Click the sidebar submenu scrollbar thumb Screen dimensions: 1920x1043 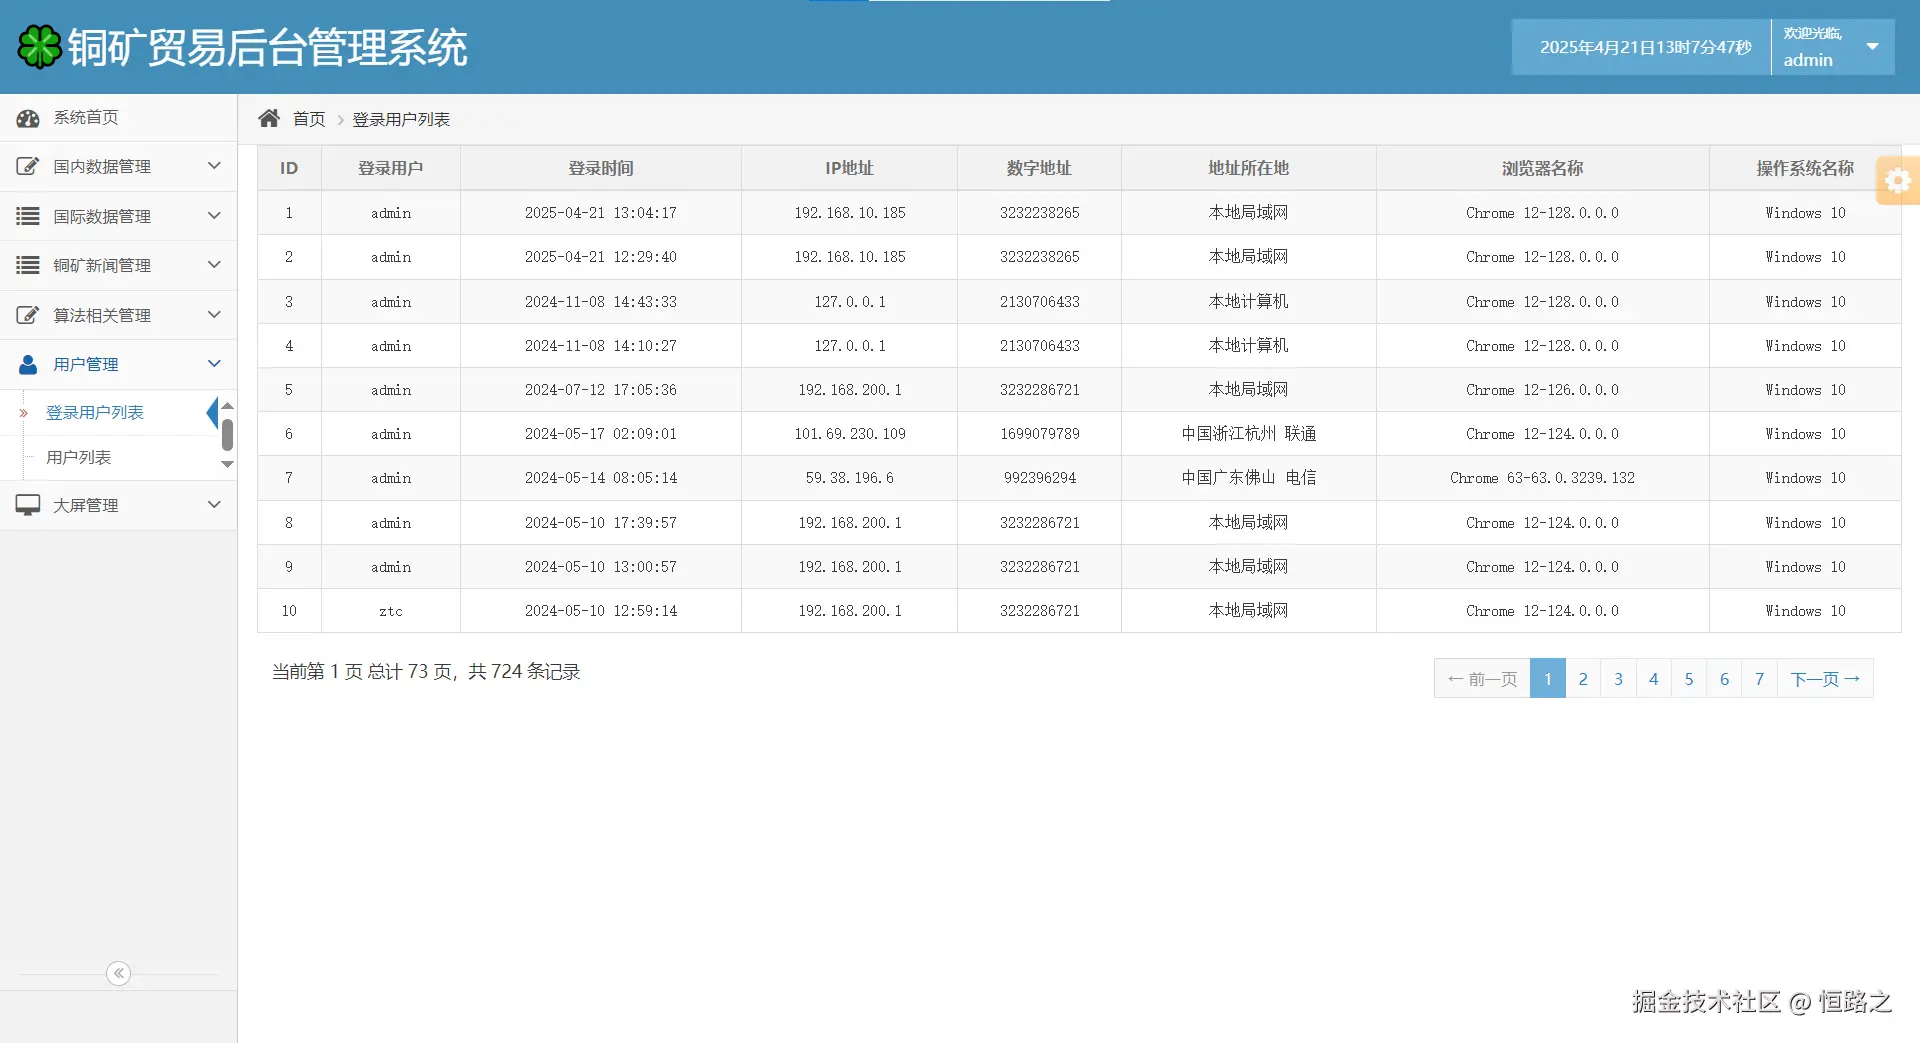(x=227, y=435)
